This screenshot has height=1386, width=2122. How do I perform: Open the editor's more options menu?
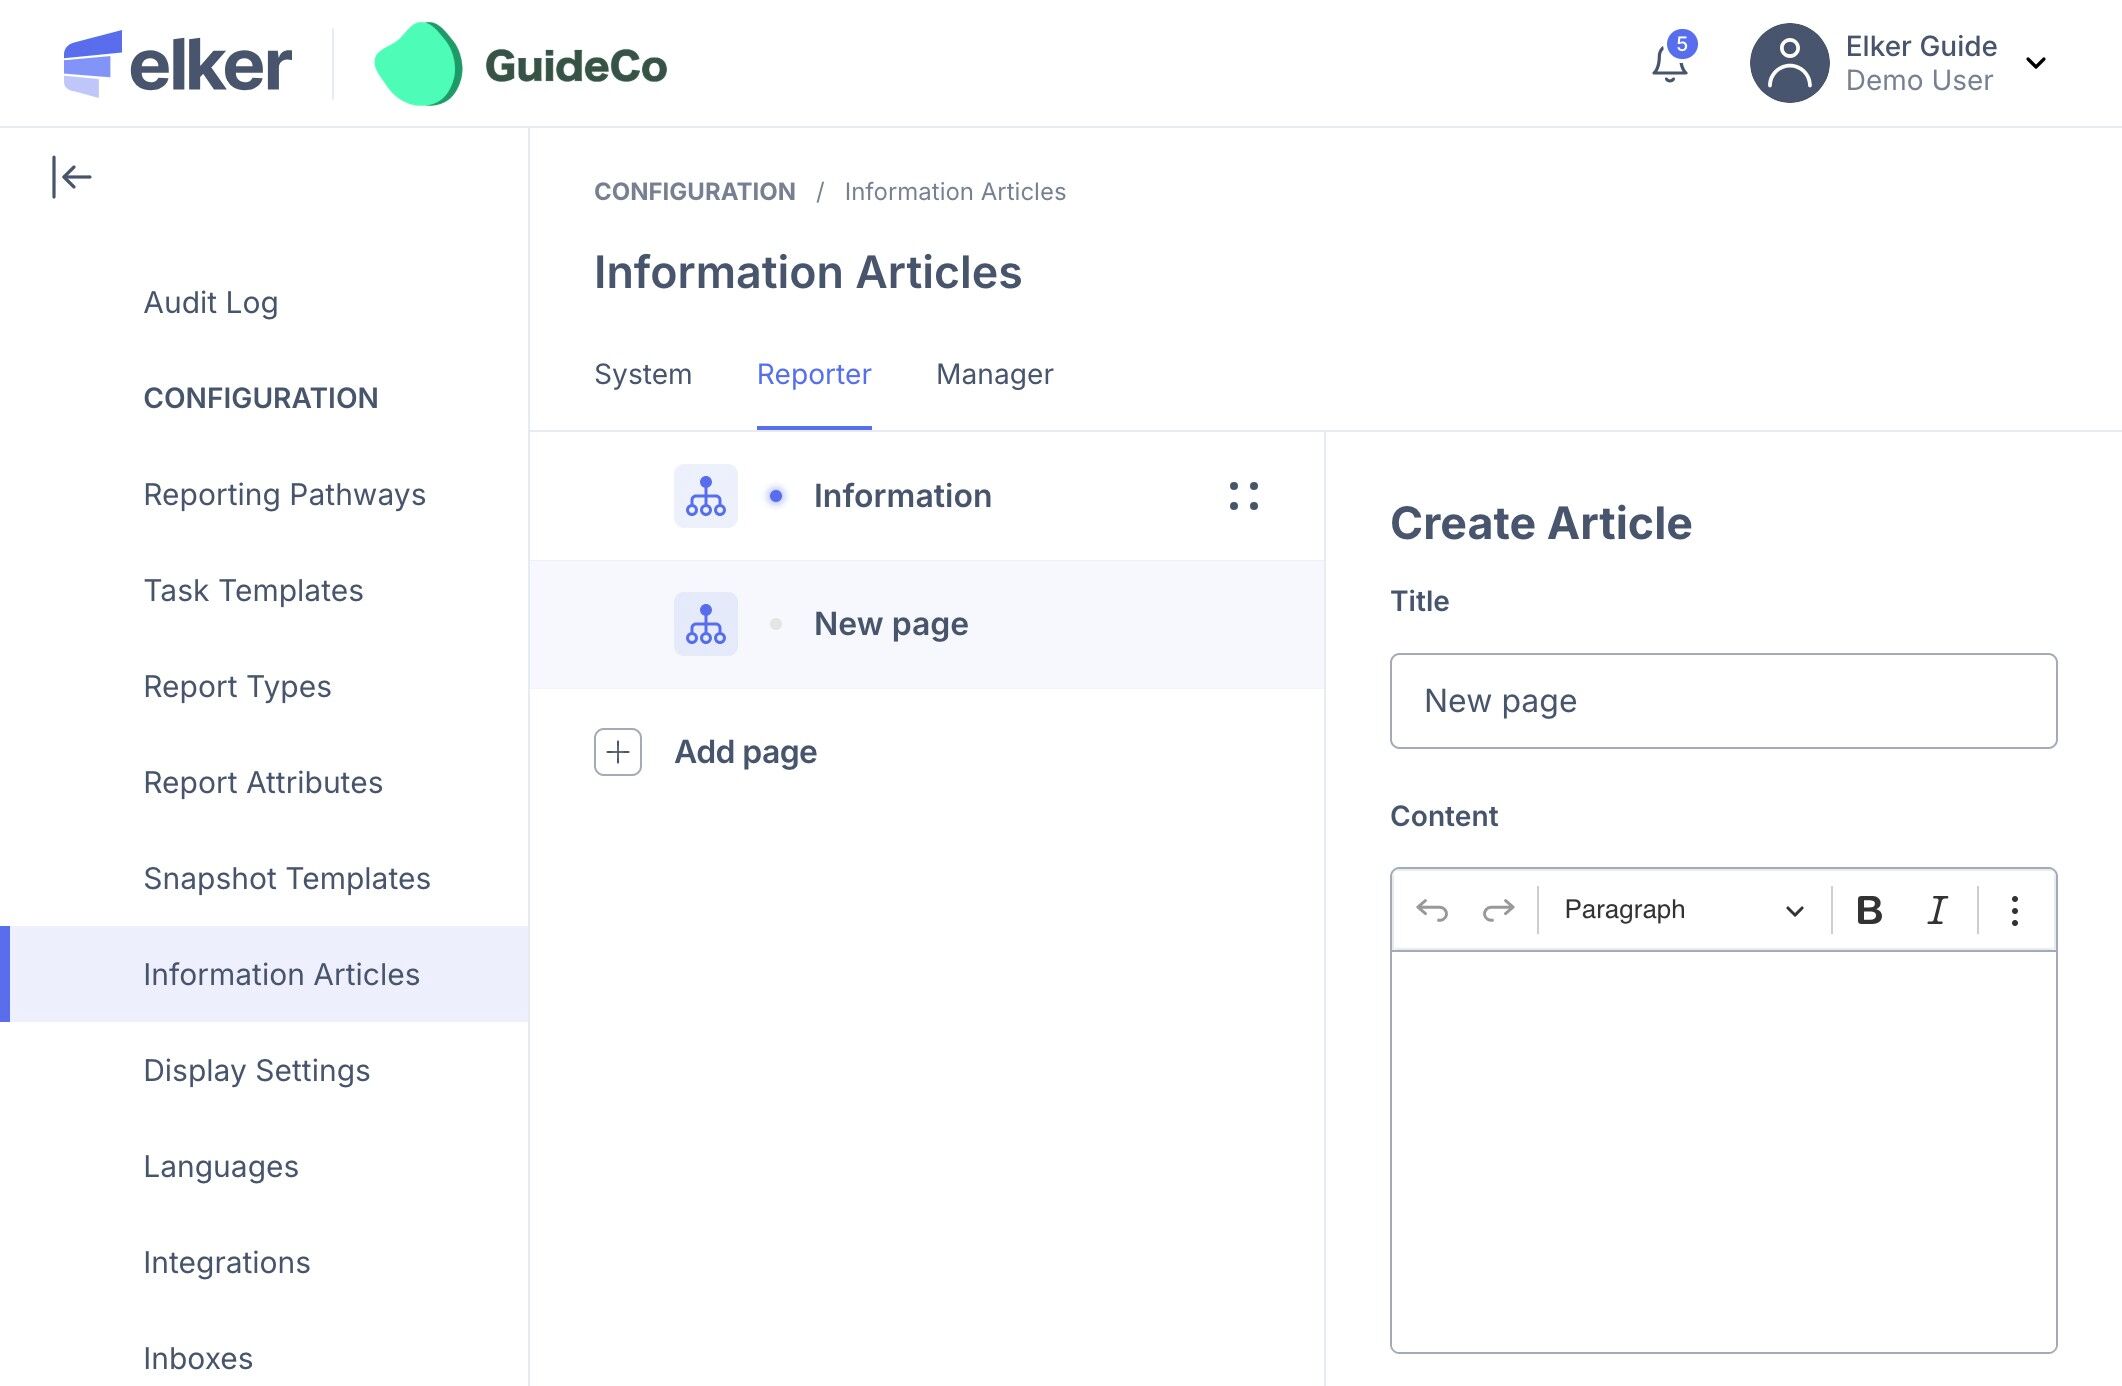pos(2014,910)
